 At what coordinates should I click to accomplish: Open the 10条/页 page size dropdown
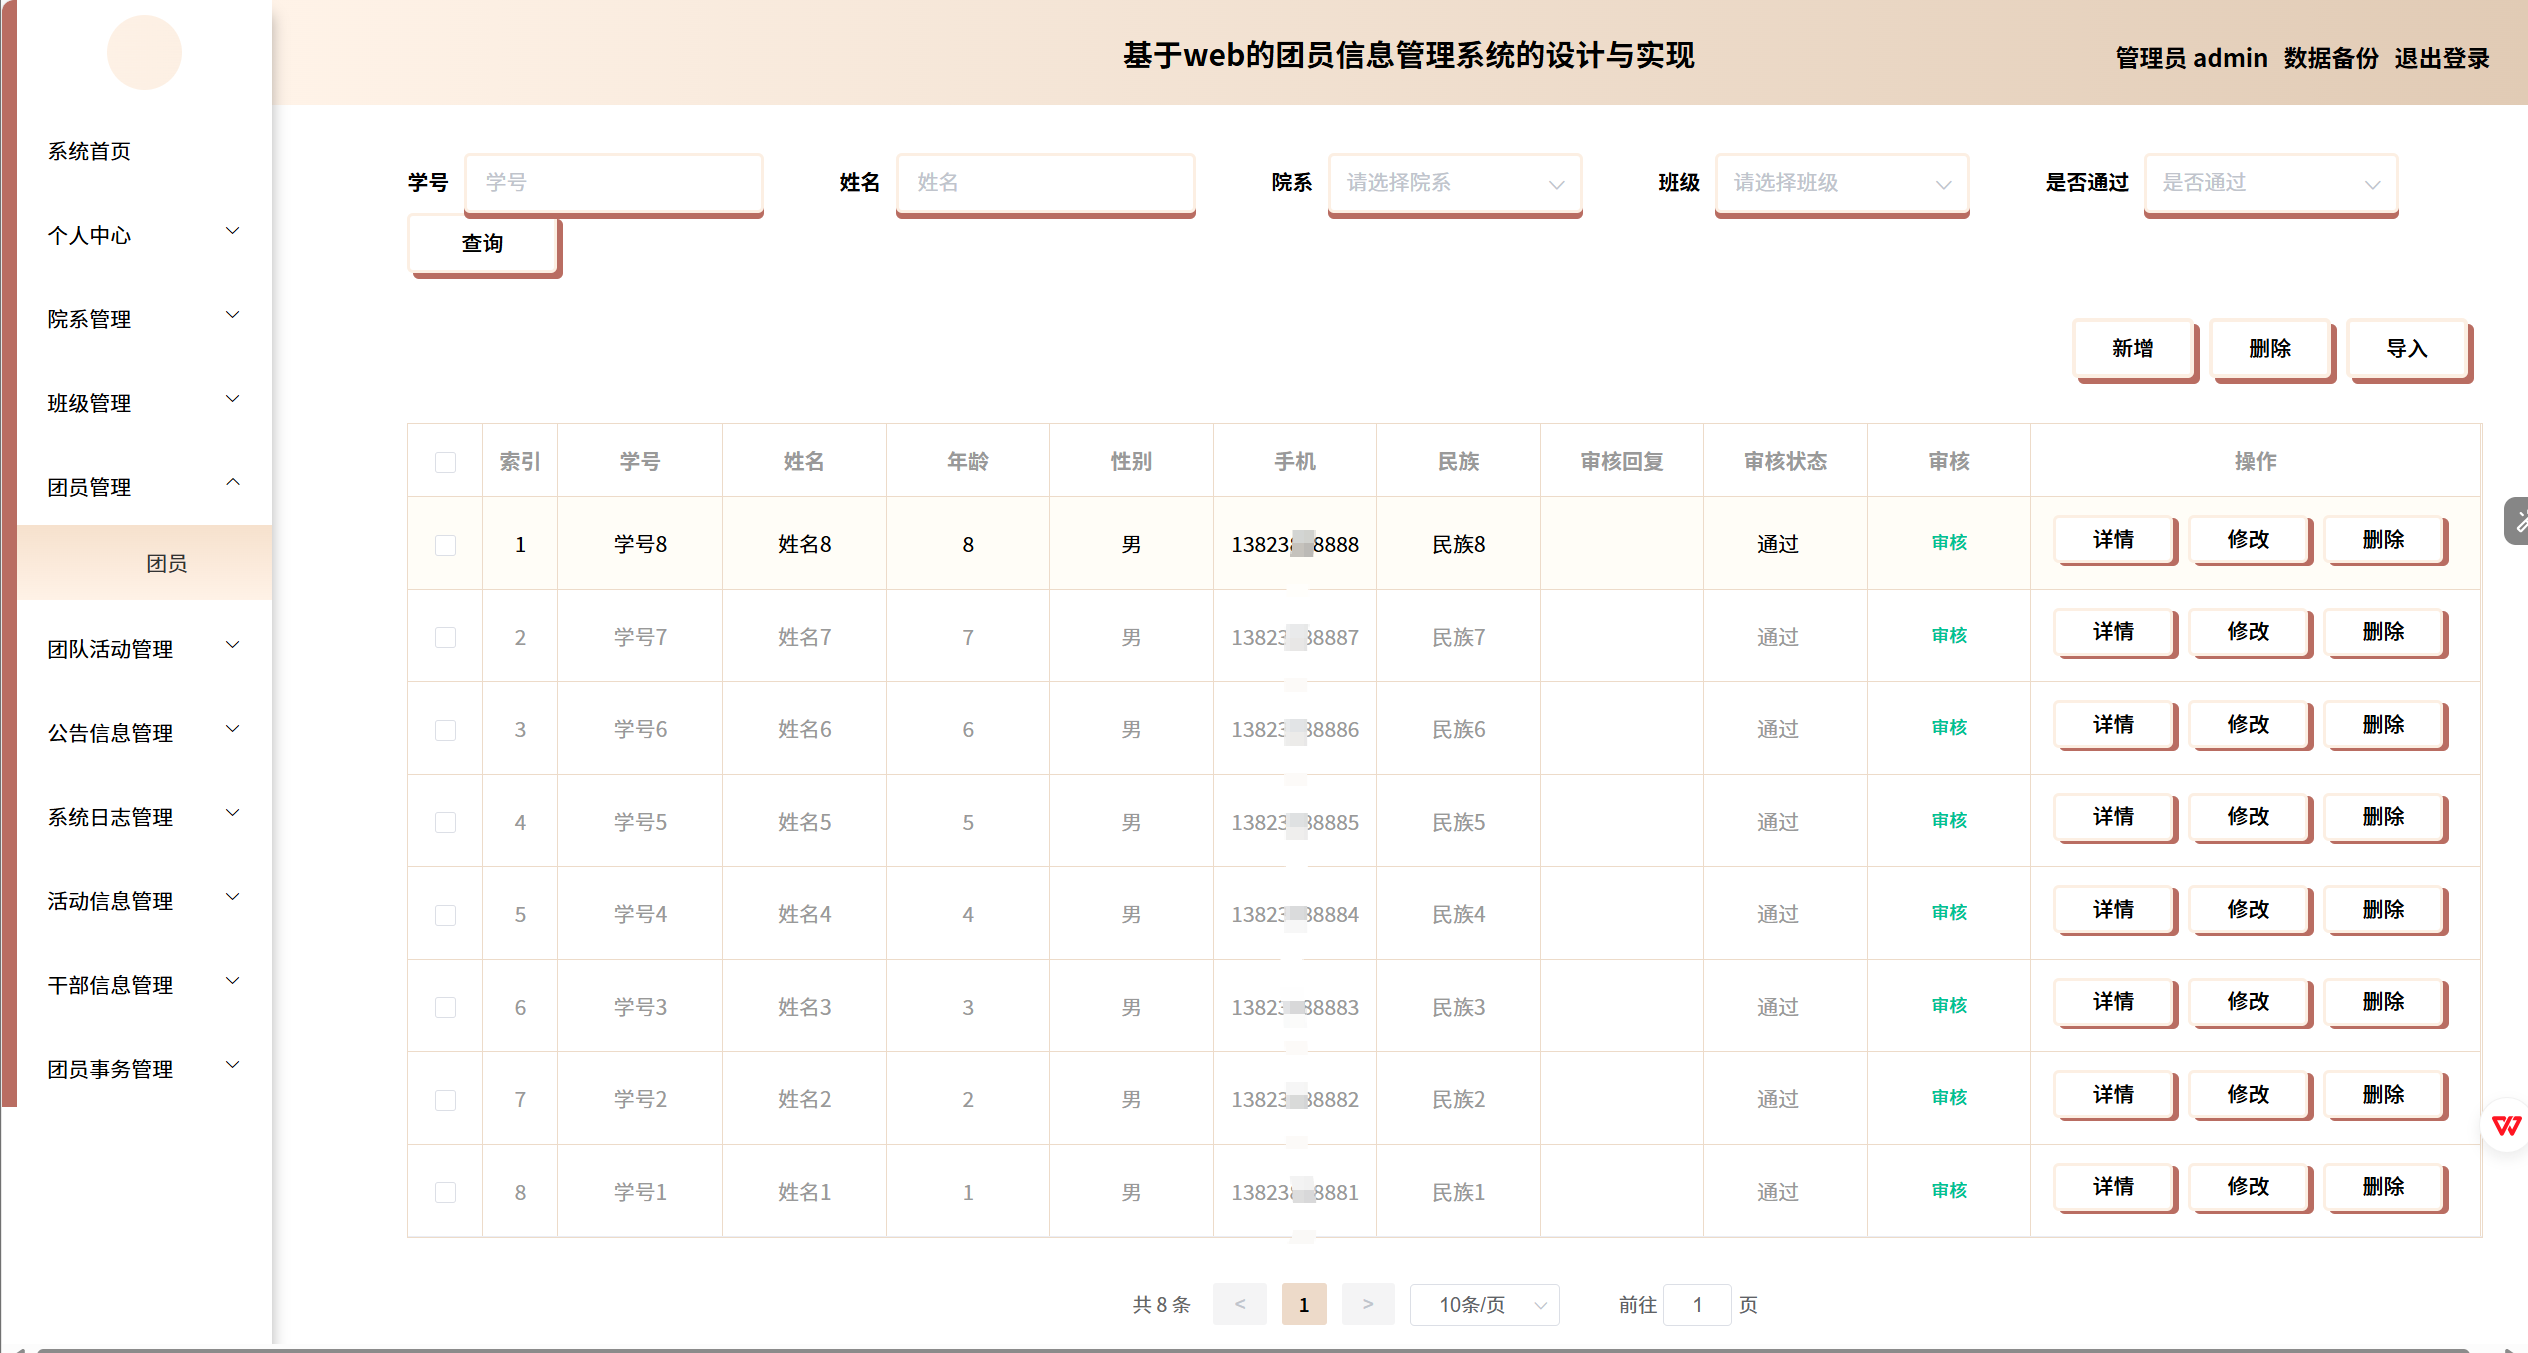pos(1484,1304)
